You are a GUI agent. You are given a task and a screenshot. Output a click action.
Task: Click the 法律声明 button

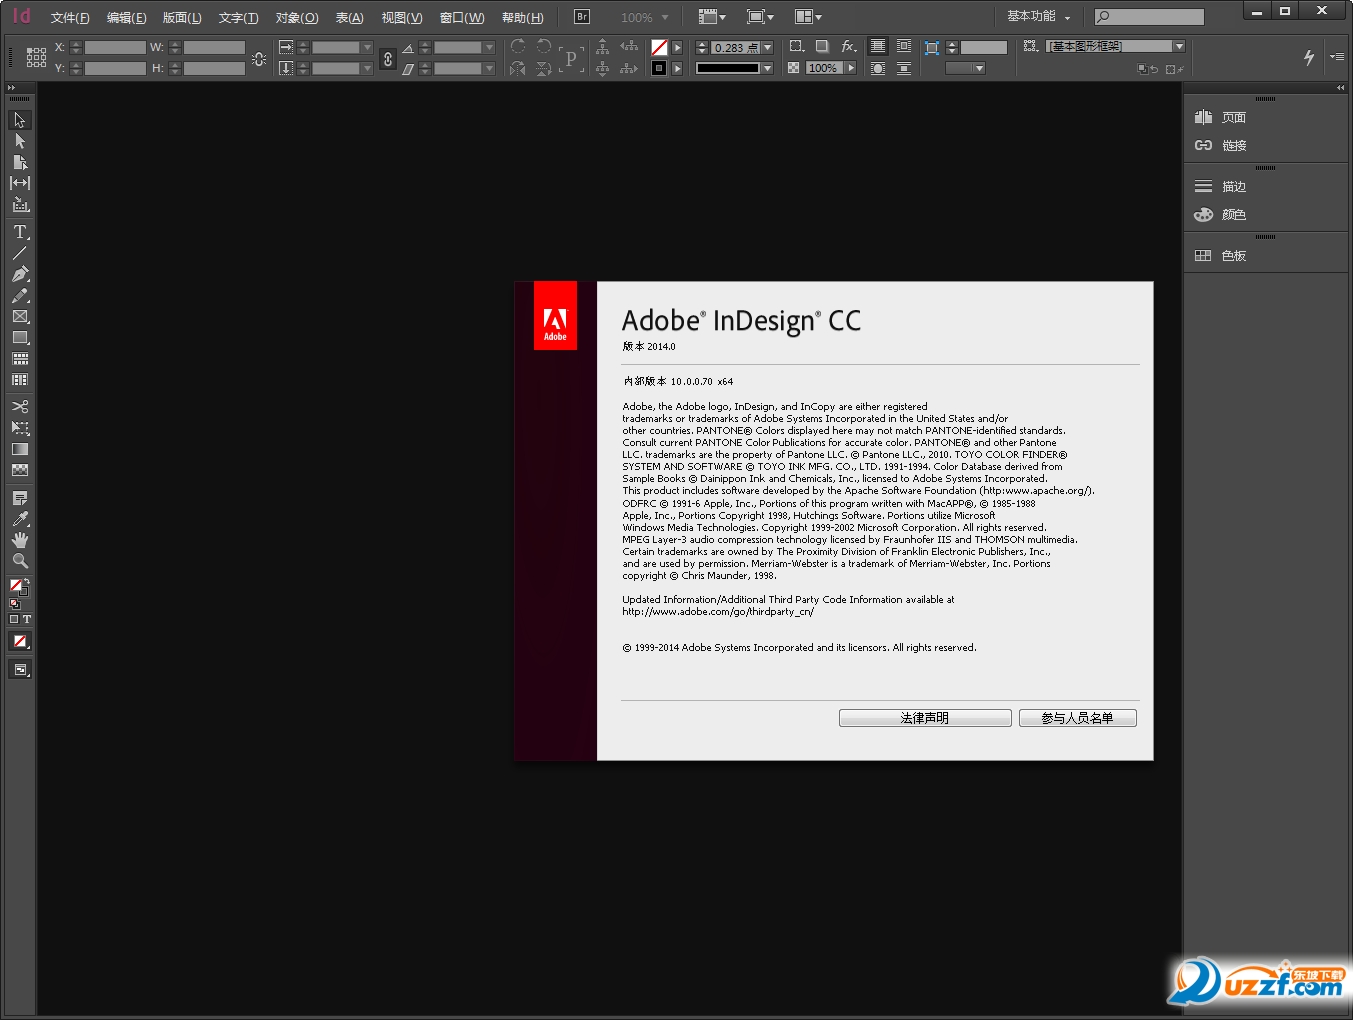(x=924, y=718)
